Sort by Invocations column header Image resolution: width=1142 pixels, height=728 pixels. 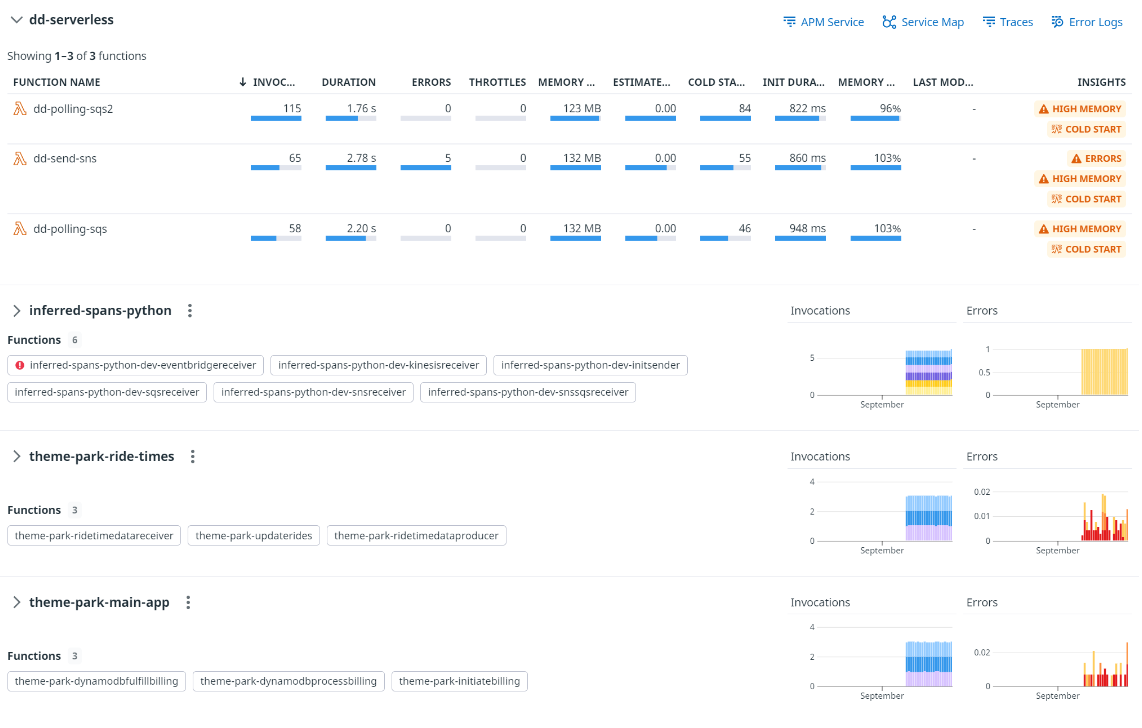click(267, 82)
